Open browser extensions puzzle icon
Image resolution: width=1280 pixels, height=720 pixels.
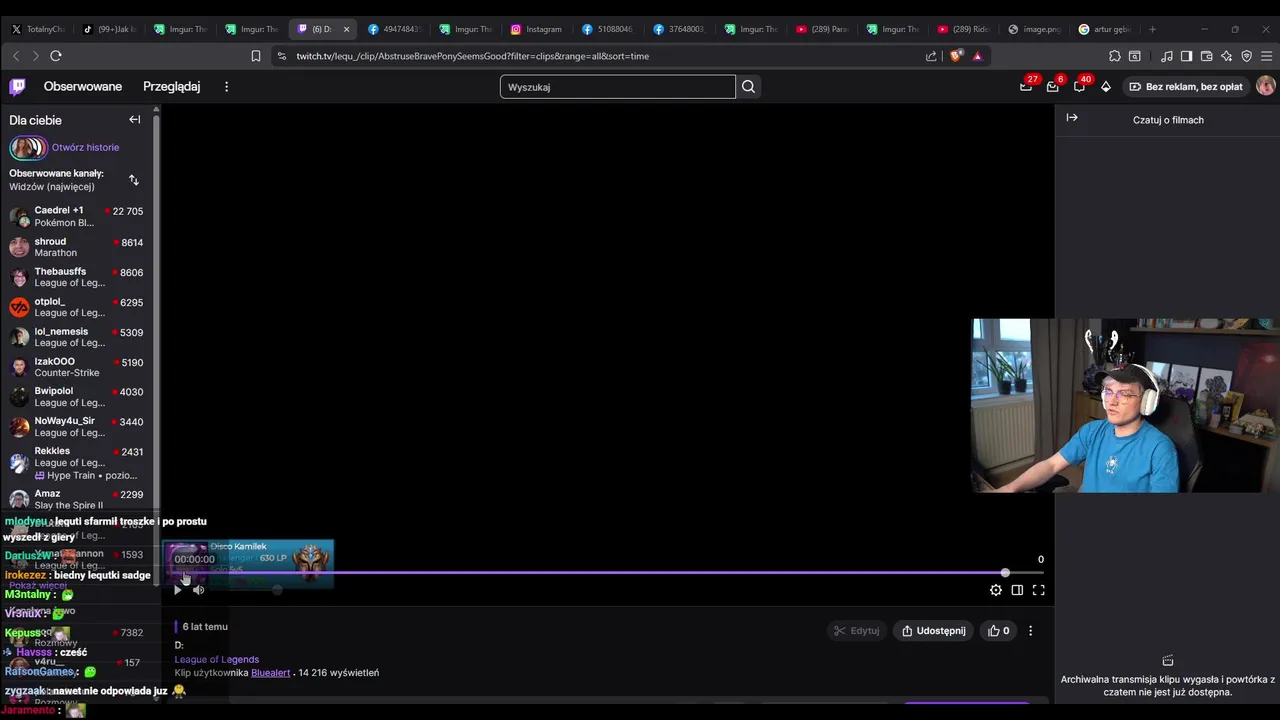click(1115, 56)
